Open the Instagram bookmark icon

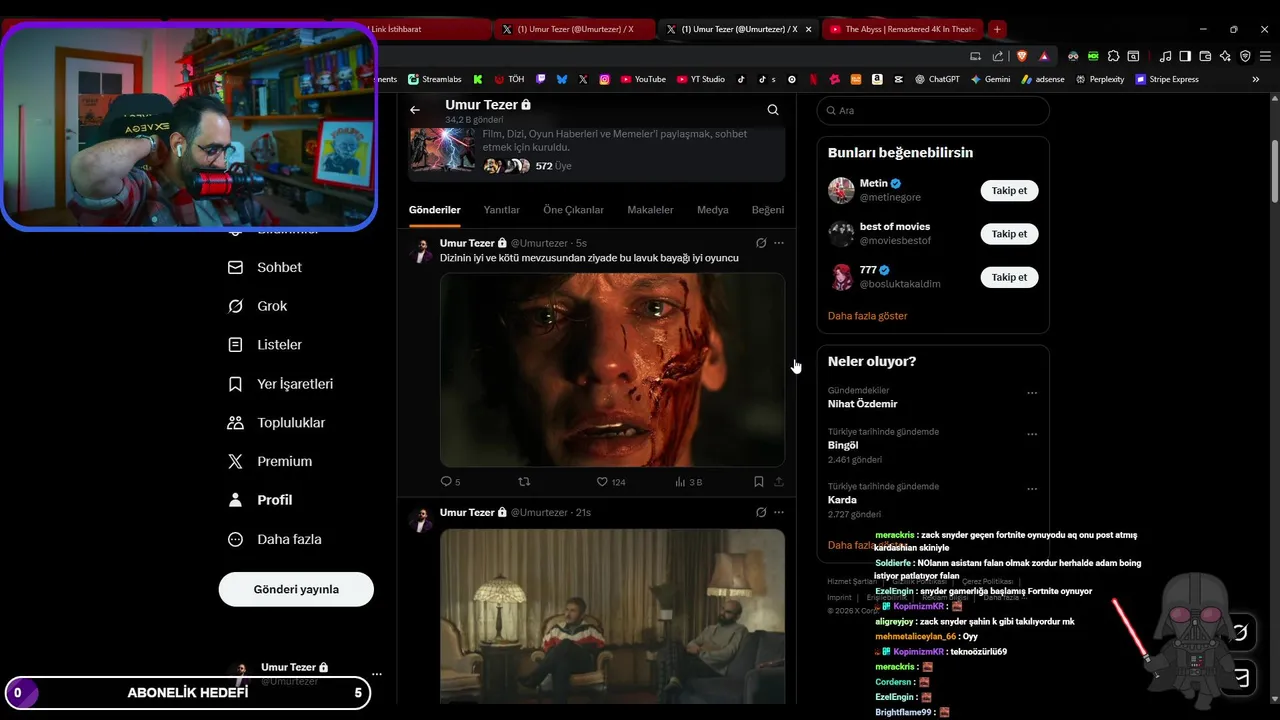[605, 79]
